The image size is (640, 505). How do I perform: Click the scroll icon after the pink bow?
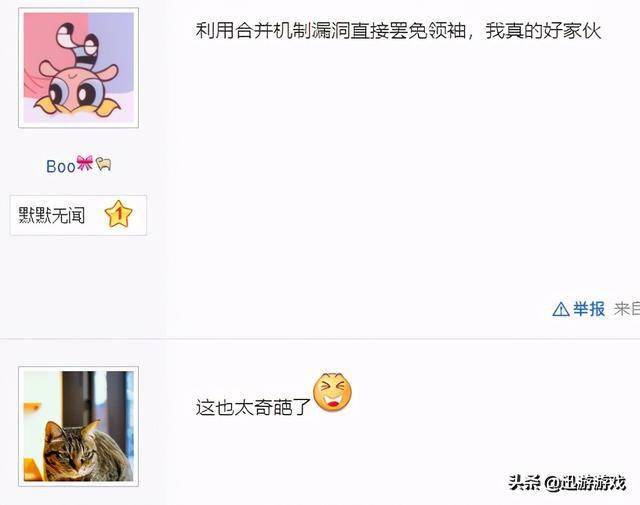coord(104,164)
